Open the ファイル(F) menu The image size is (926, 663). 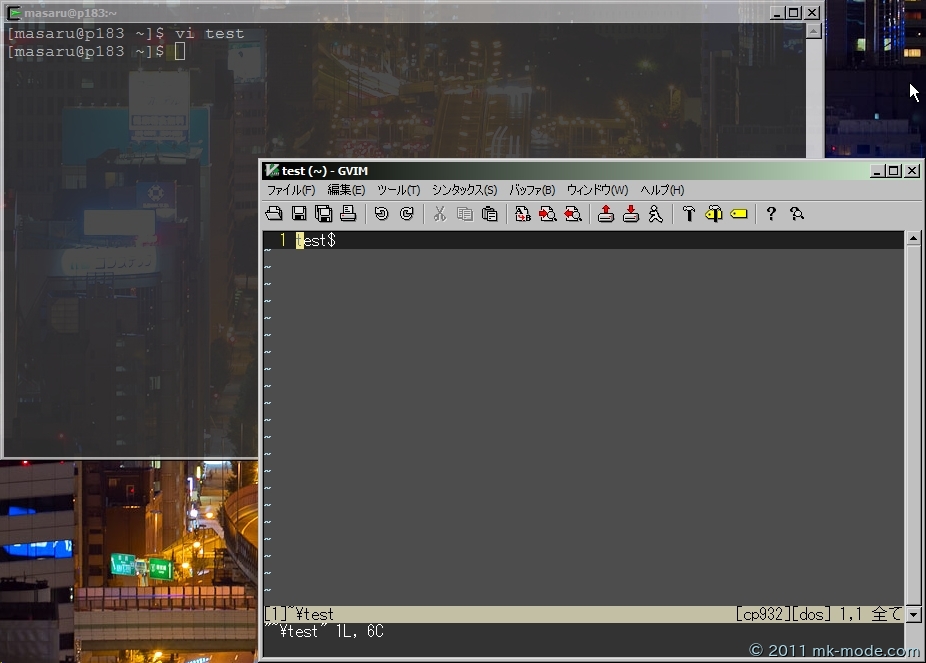click(x=291, y=190)
